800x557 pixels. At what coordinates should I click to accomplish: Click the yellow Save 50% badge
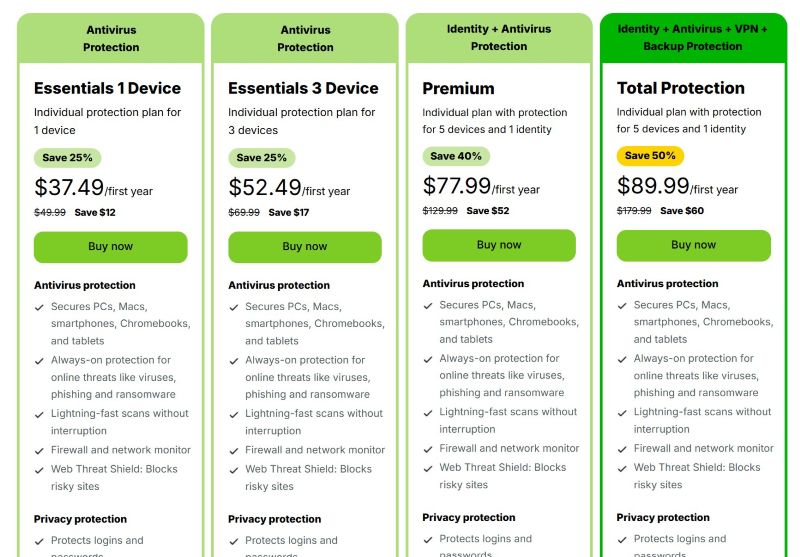[650, 156]
